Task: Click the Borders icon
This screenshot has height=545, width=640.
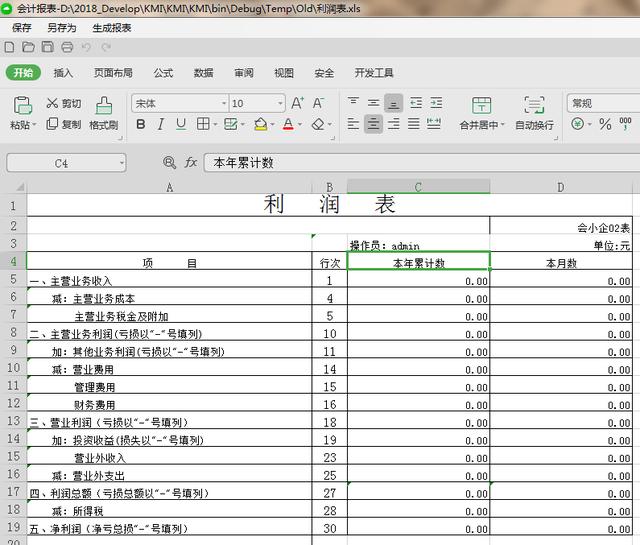Action: 203,124
